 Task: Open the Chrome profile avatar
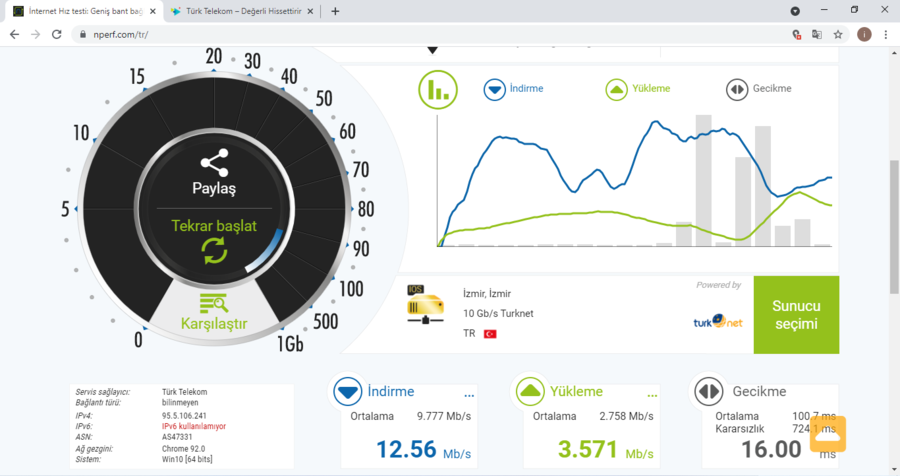click(x=864, y=34)
